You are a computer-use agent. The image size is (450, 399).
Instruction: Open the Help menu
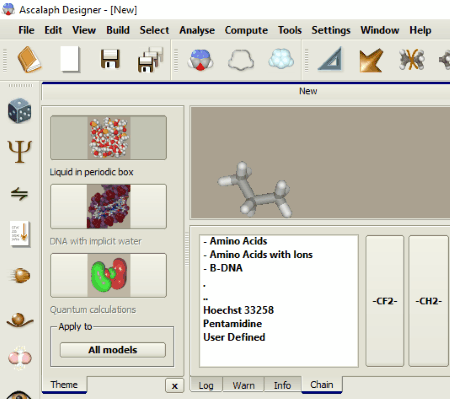coord(420,30)
